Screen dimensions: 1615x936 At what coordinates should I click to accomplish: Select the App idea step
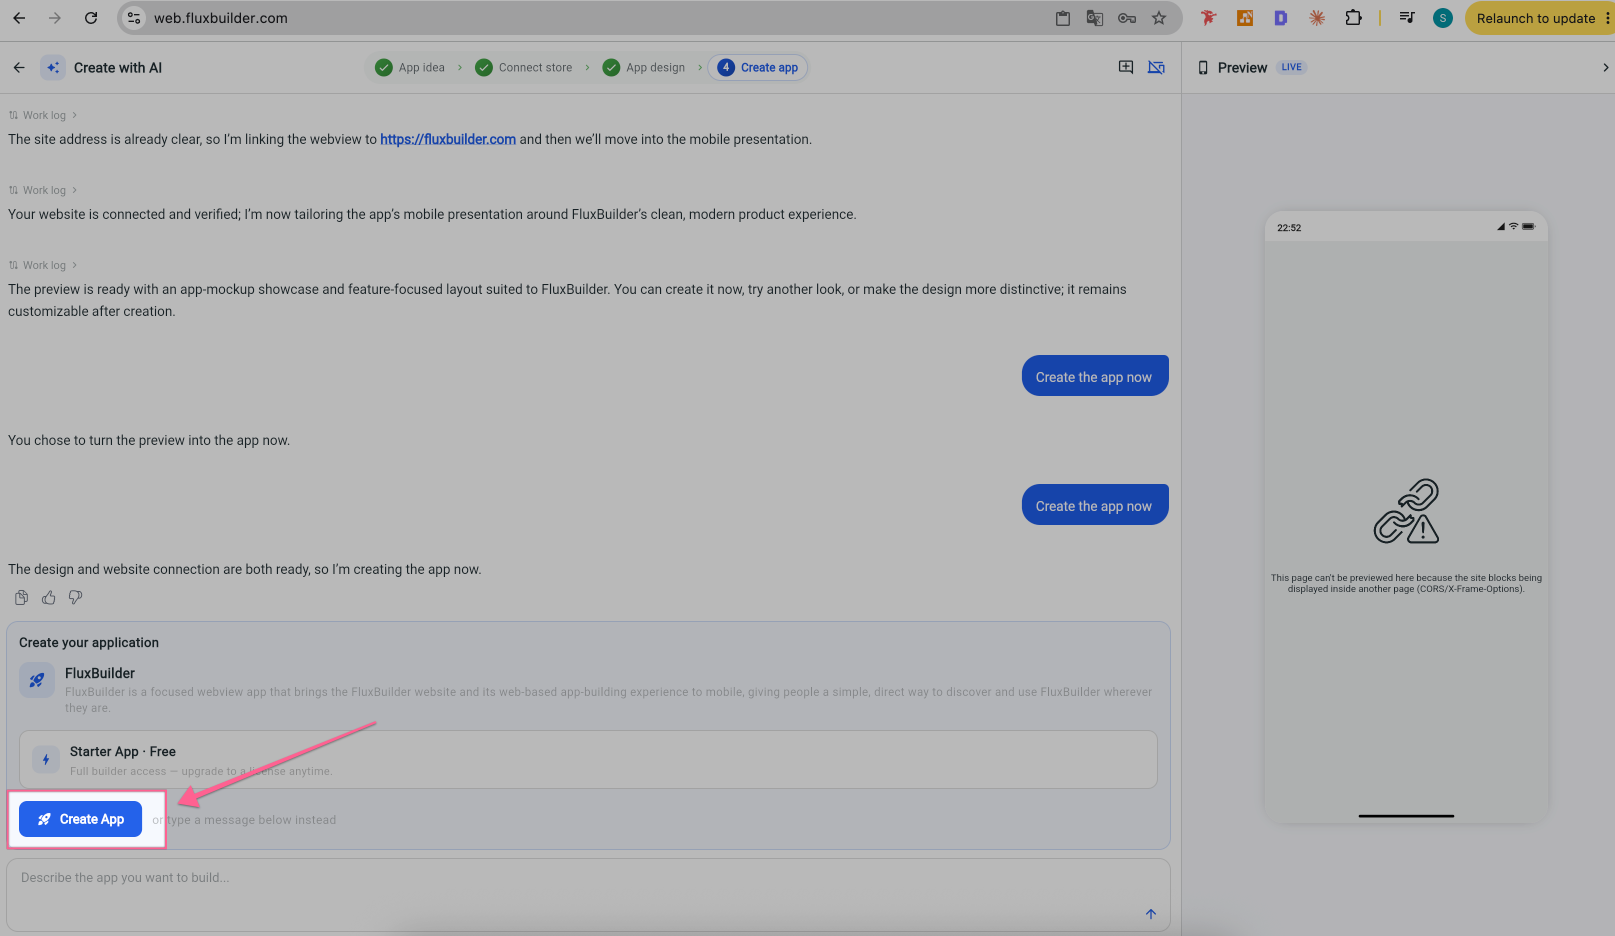point(410,67)
